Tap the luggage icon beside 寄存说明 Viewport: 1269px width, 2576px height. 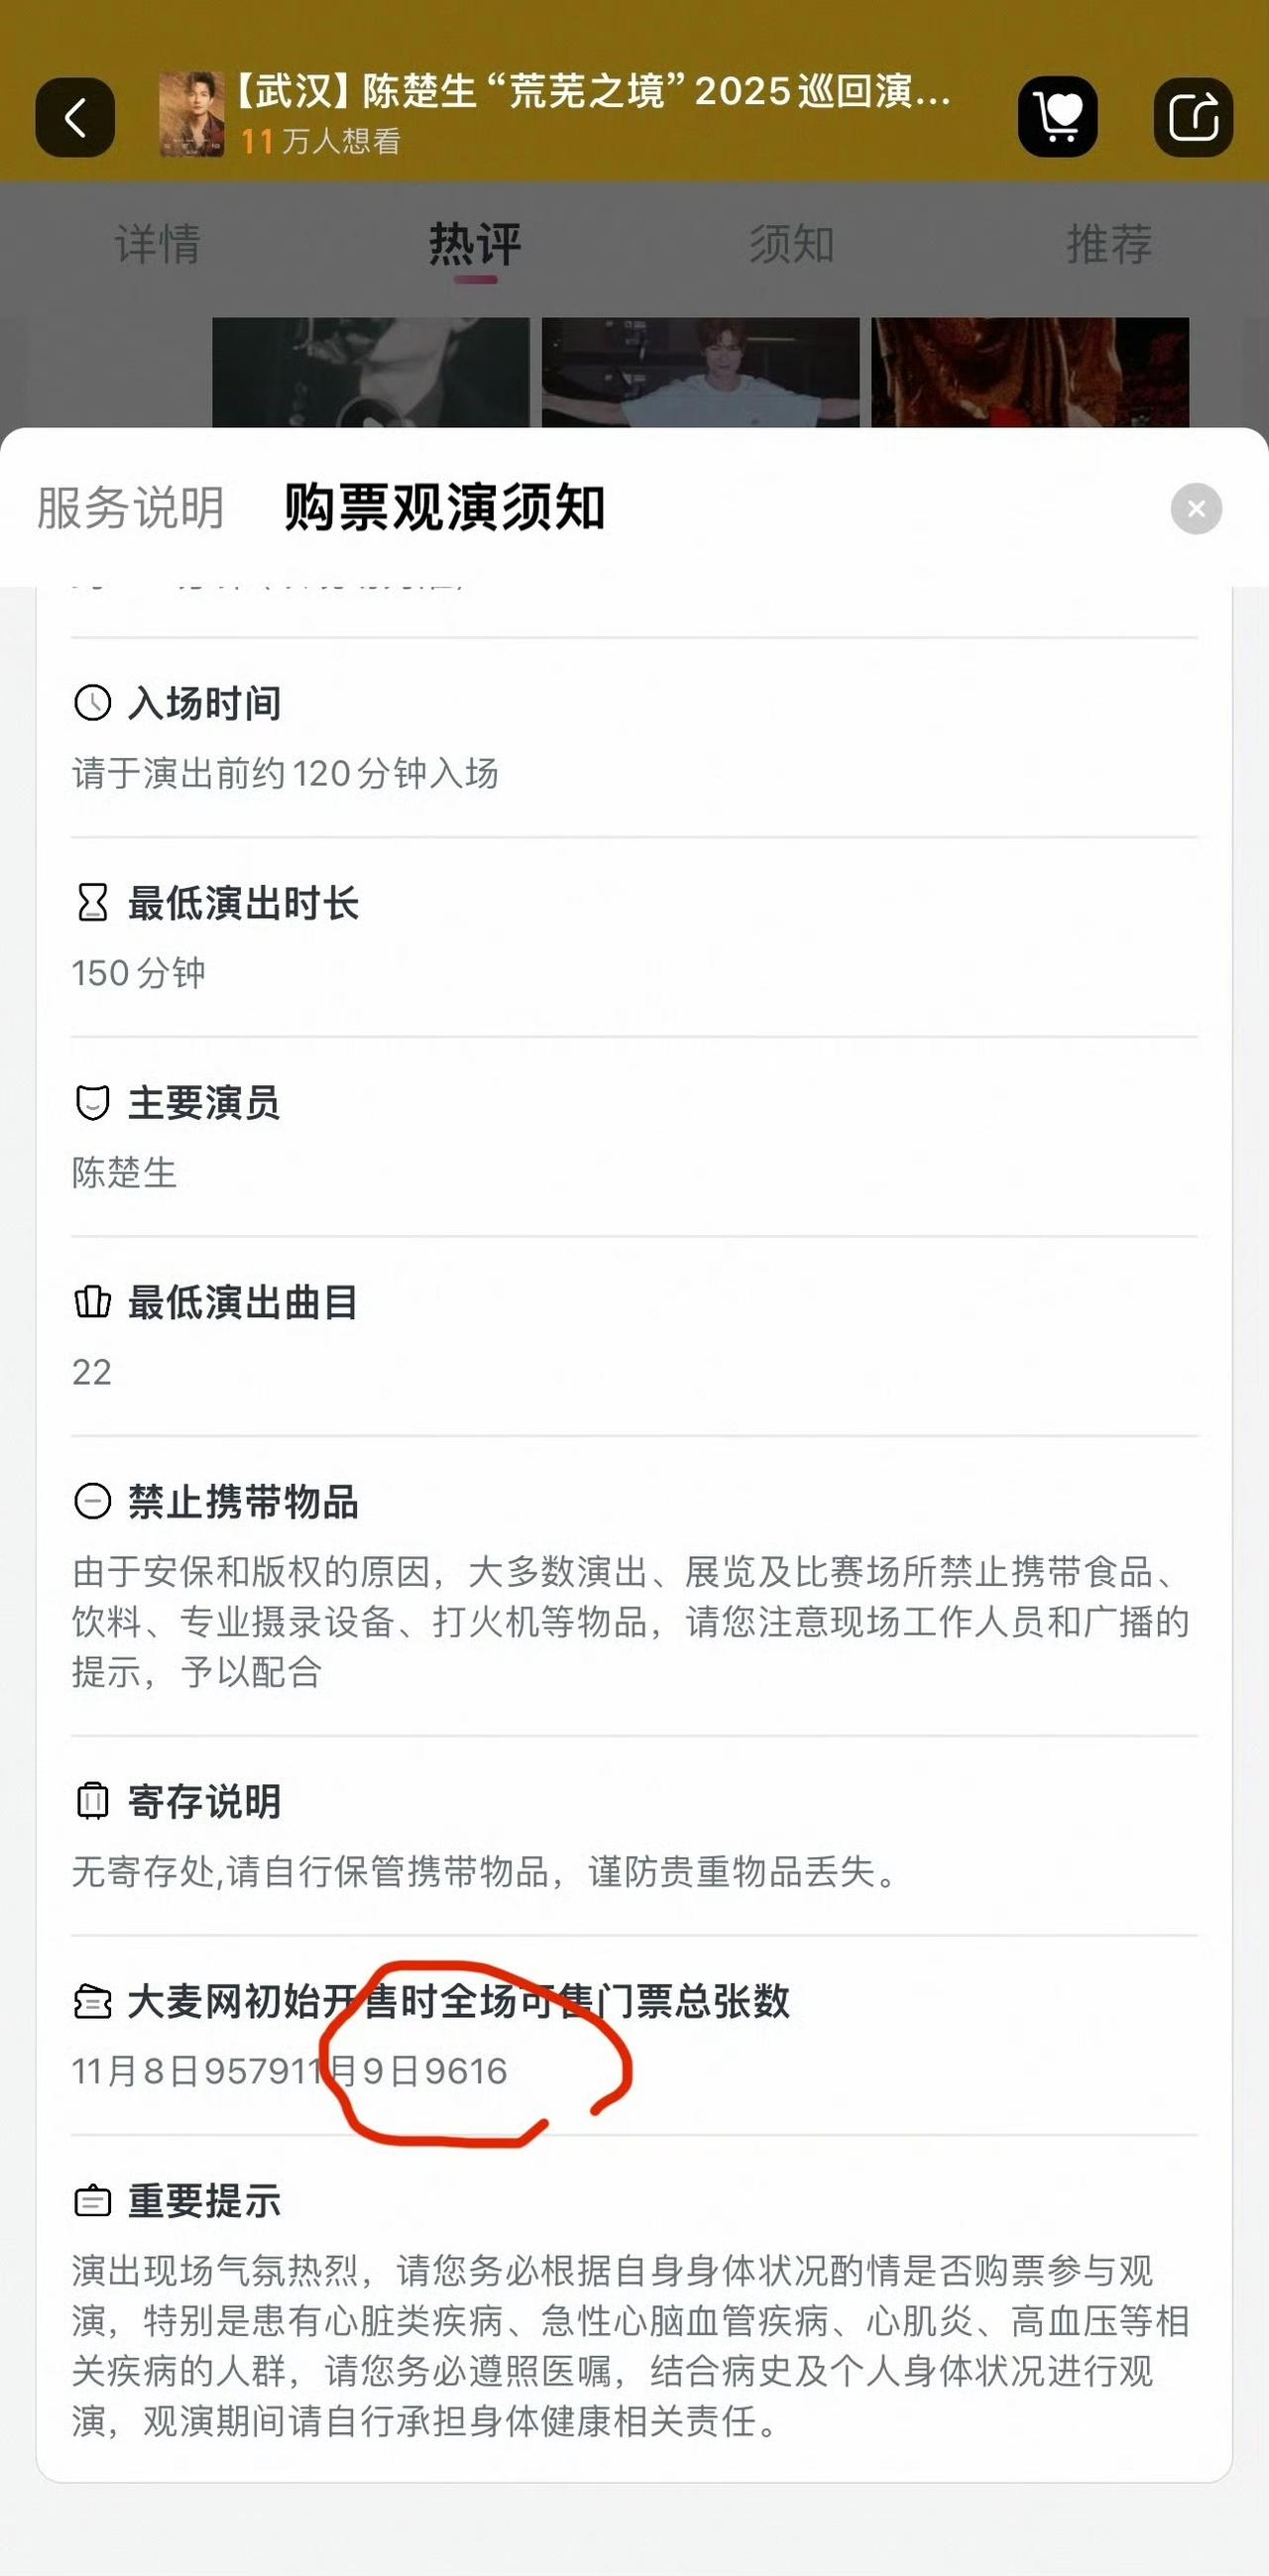tap(93, 1801)
